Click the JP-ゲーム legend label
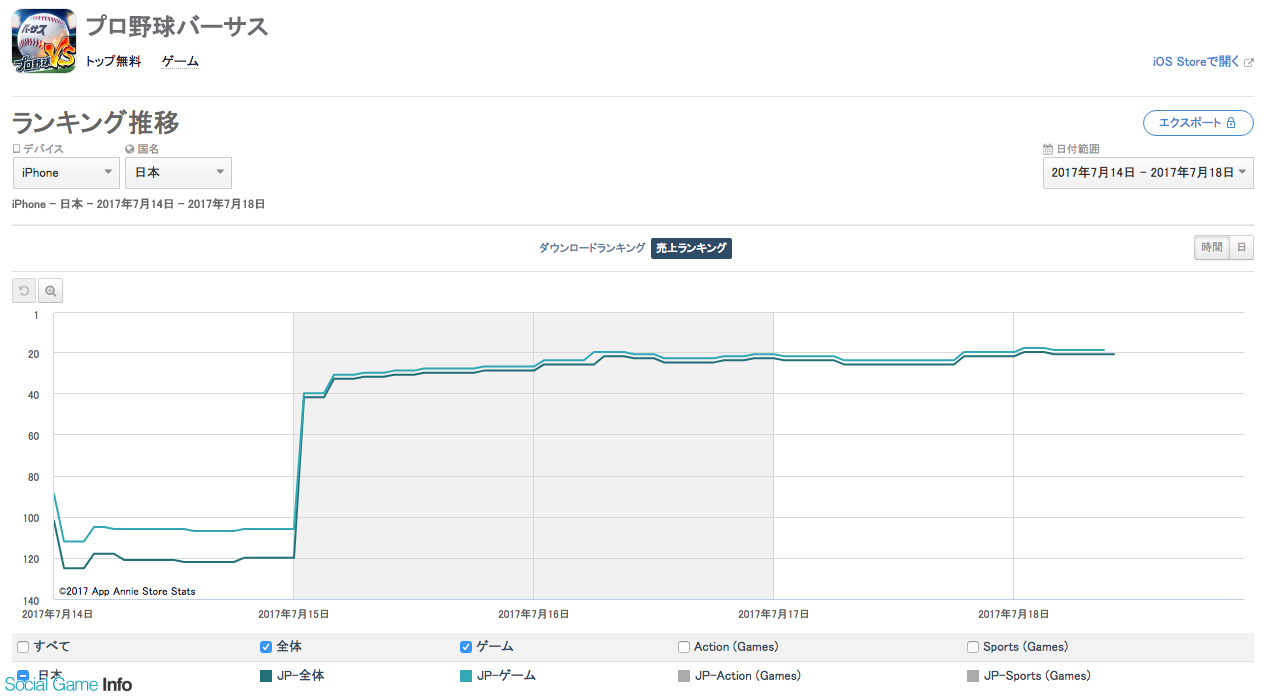The image size is (1262, 697). pos(507,676)
